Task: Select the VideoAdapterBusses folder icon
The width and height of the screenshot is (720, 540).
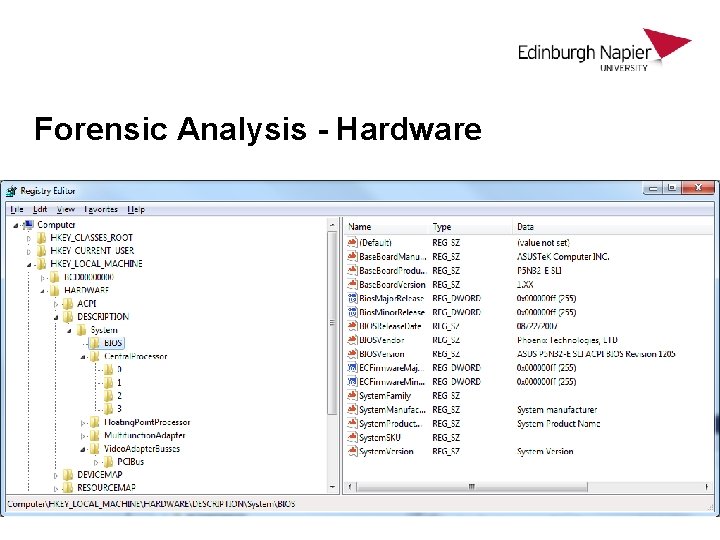Action: (95, 449)
